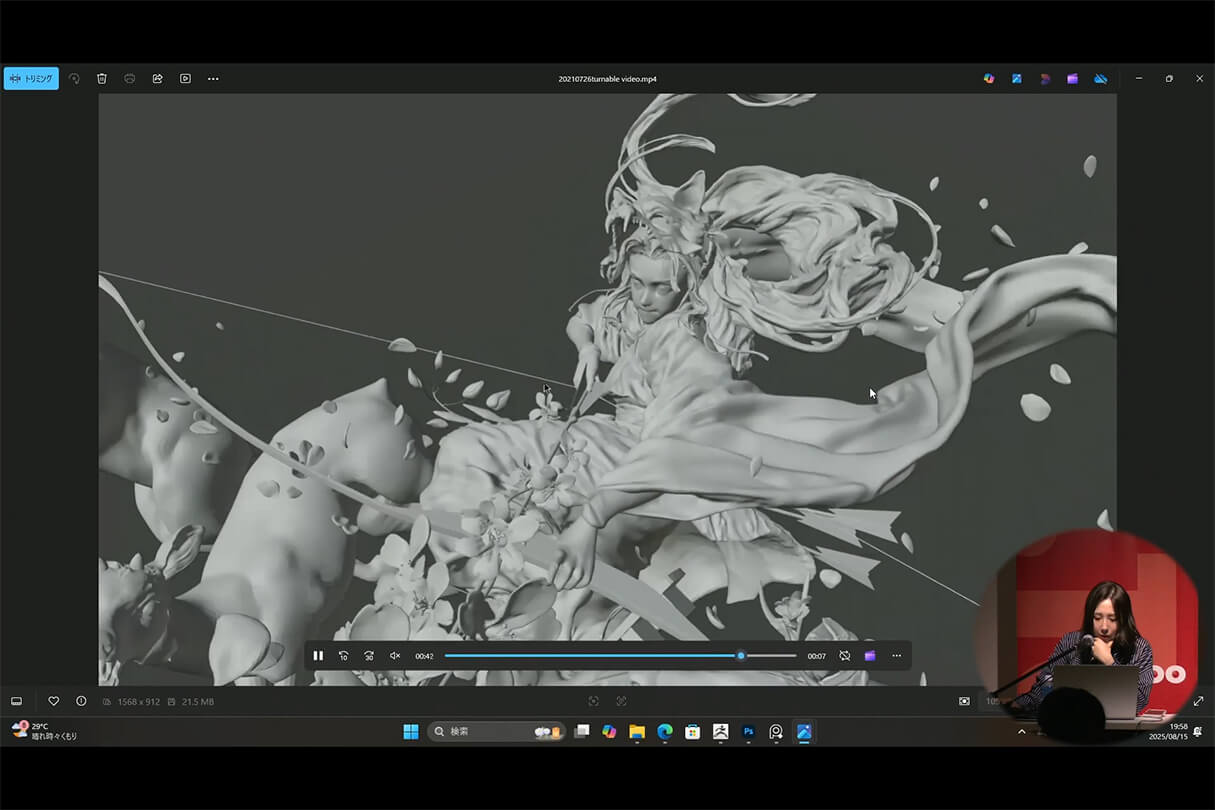This screenshot has width=1215, height=810.
Task: Toggle the repeat/loop playback button
Action: pyautogui.click(x=845, y=656)
